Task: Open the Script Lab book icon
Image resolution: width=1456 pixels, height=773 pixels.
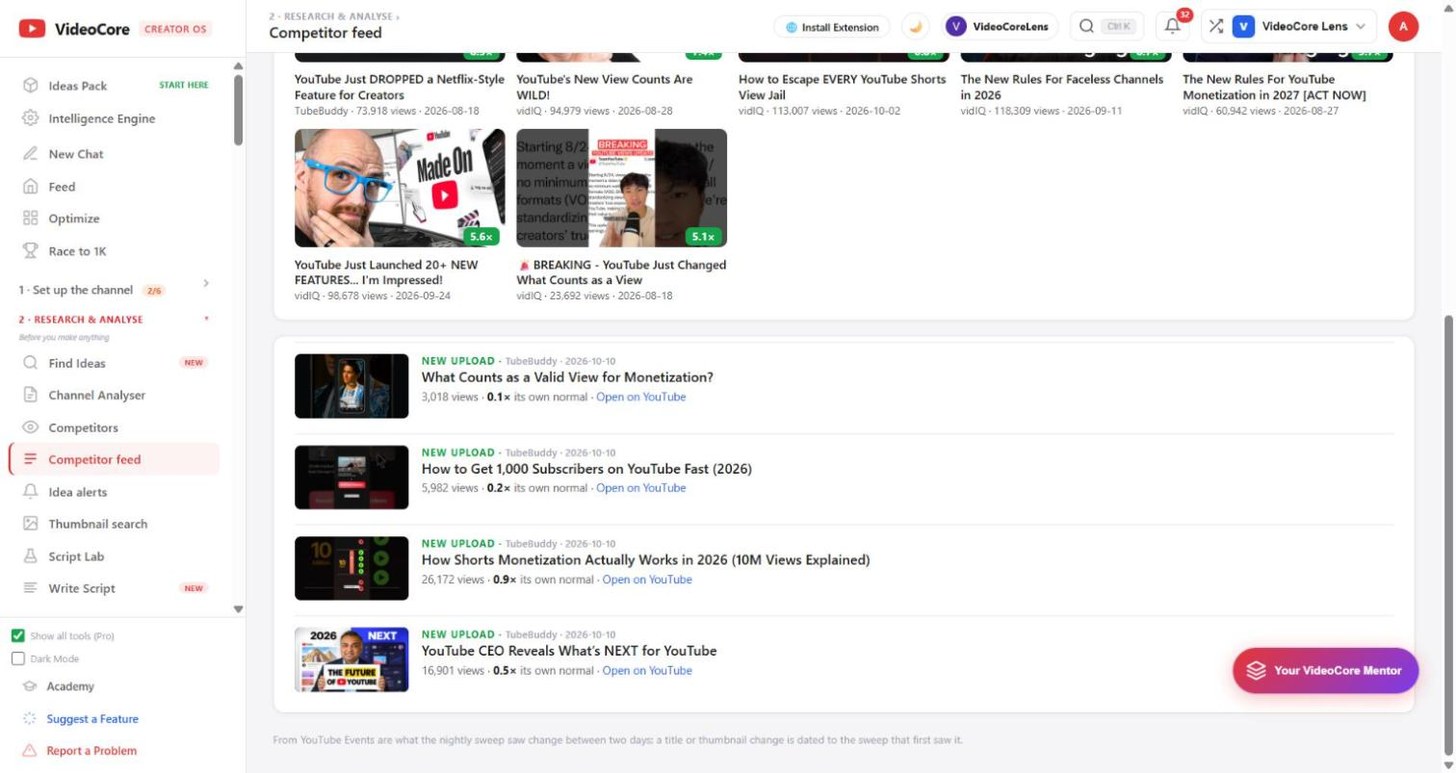Action: pos(30,556)
